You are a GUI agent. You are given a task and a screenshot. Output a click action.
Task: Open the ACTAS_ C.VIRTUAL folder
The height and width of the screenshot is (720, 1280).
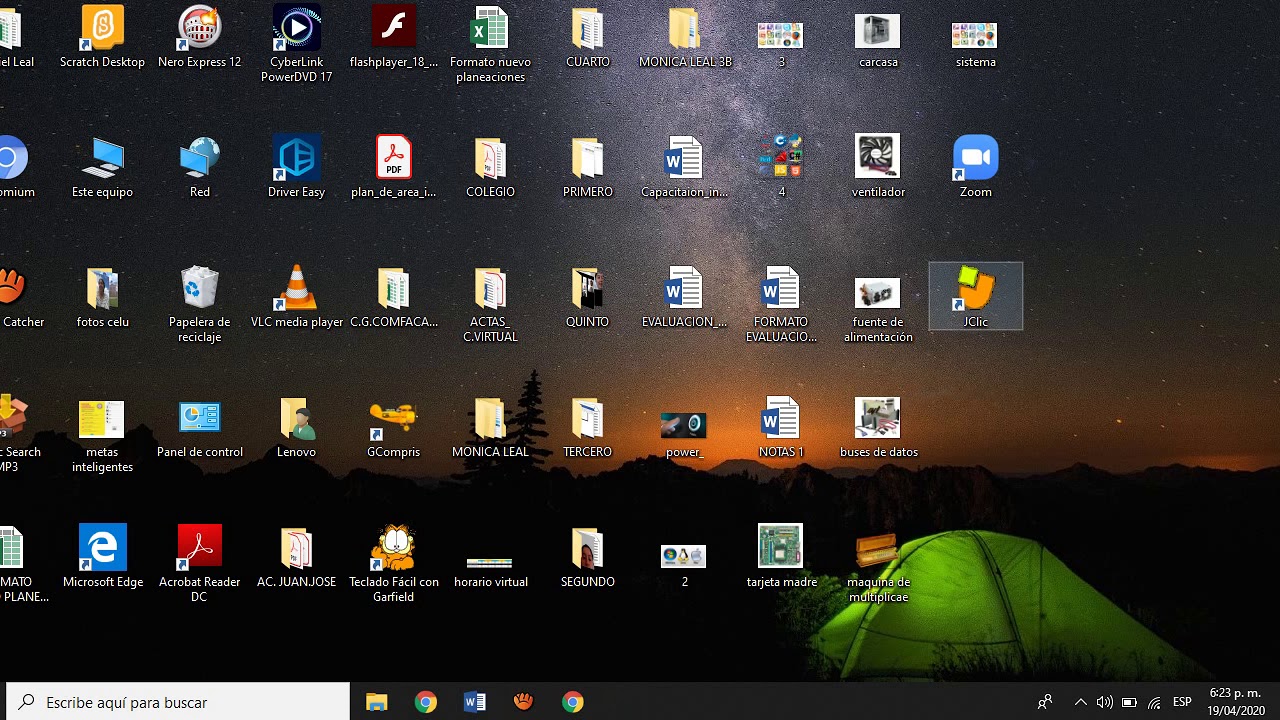click(490, 305)
